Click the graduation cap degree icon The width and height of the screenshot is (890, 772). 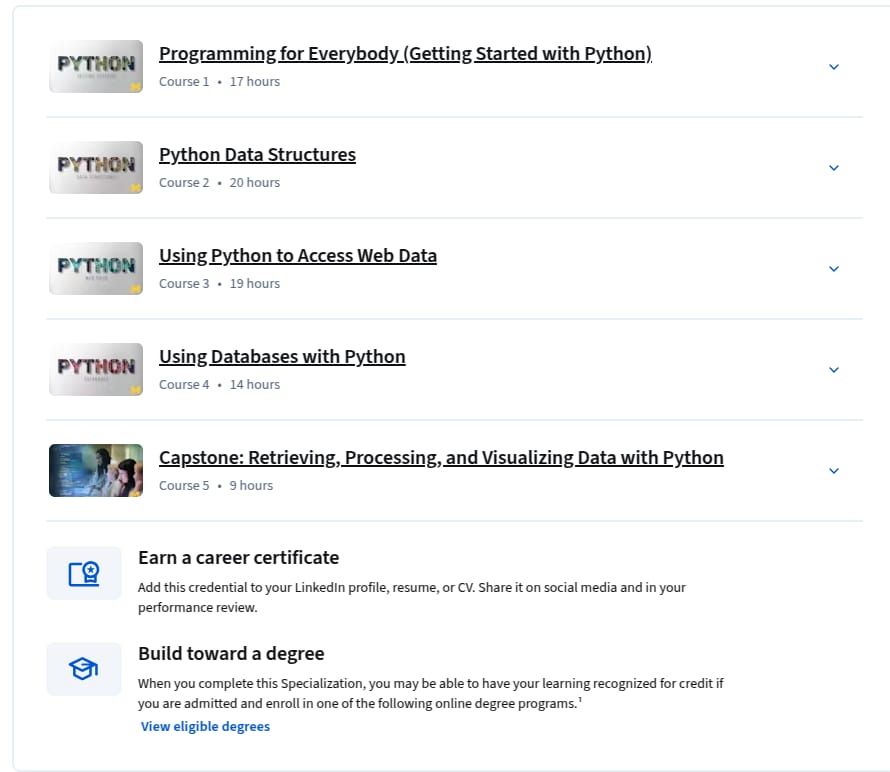tap(84, 669)
